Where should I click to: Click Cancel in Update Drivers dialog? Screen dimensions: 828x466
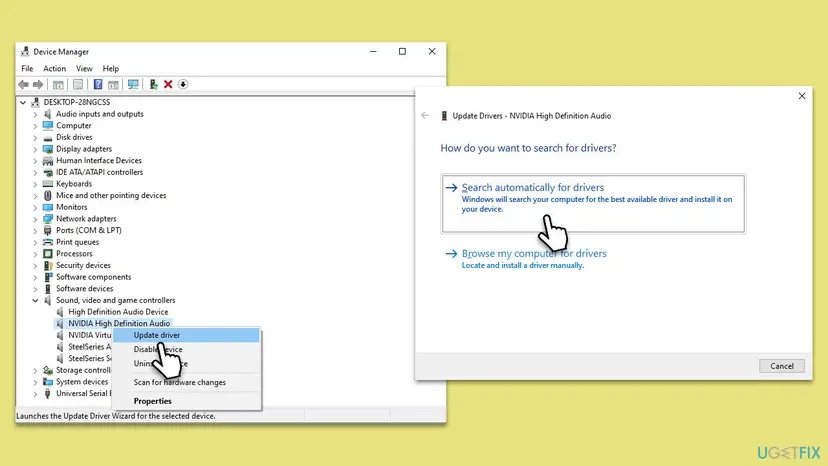click(x=782, y=366)
